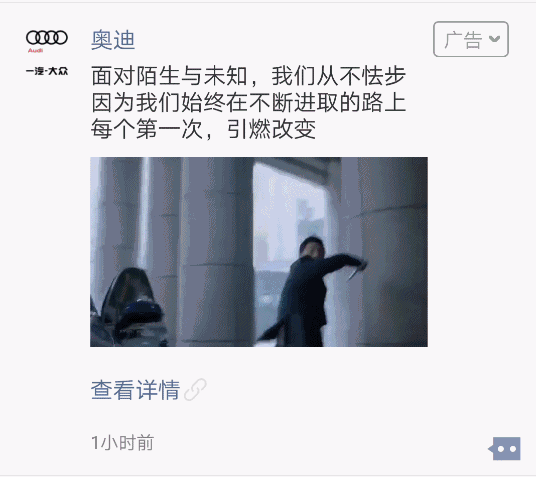The image size is (536, 477).
Task: Open the 奥迪 account name link
Action: point(113,40)
